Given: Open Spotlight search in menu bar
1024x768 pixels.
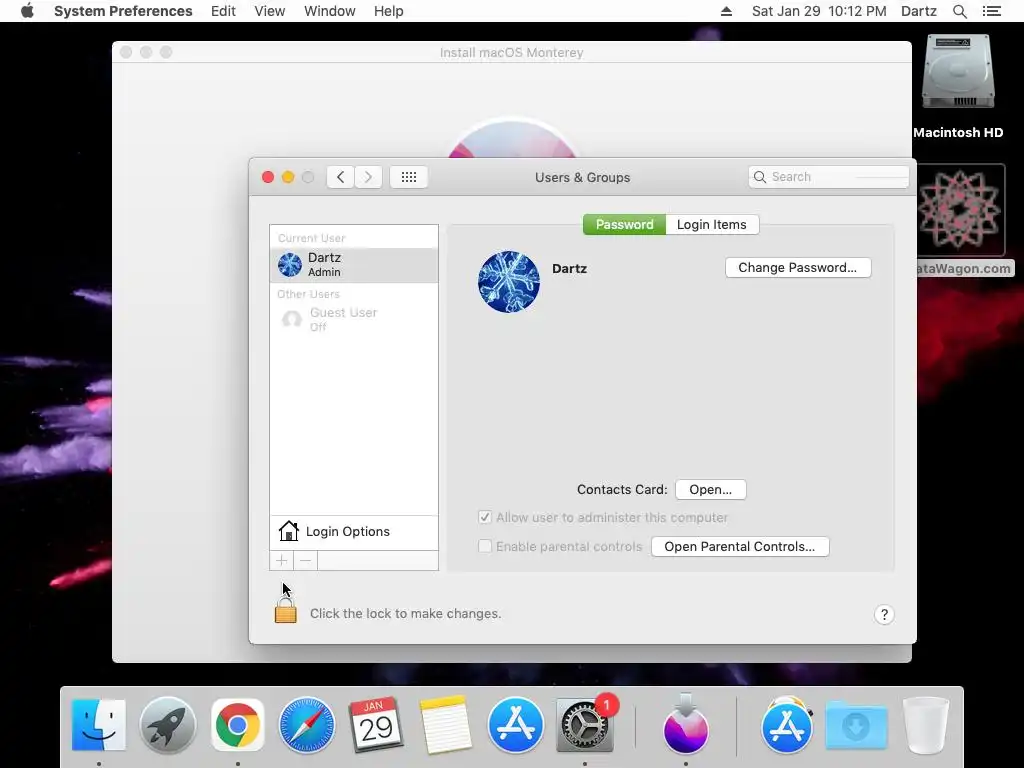Looking at the screenshot, I should point(959,11).
